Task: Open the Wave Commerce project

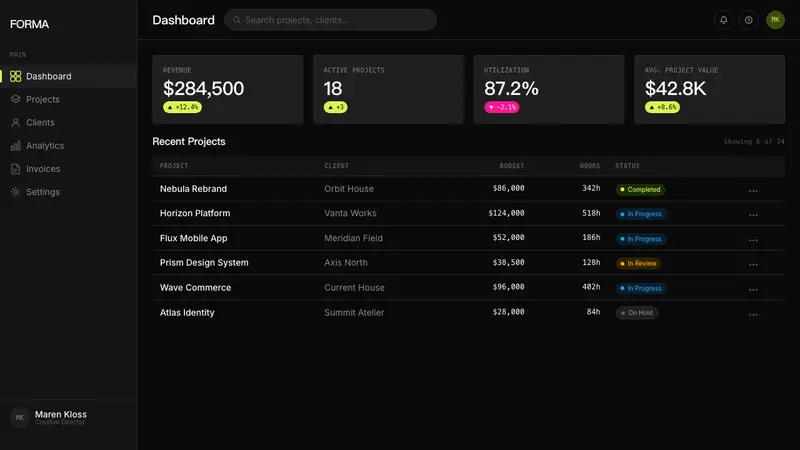Action: tap(195, 288)
